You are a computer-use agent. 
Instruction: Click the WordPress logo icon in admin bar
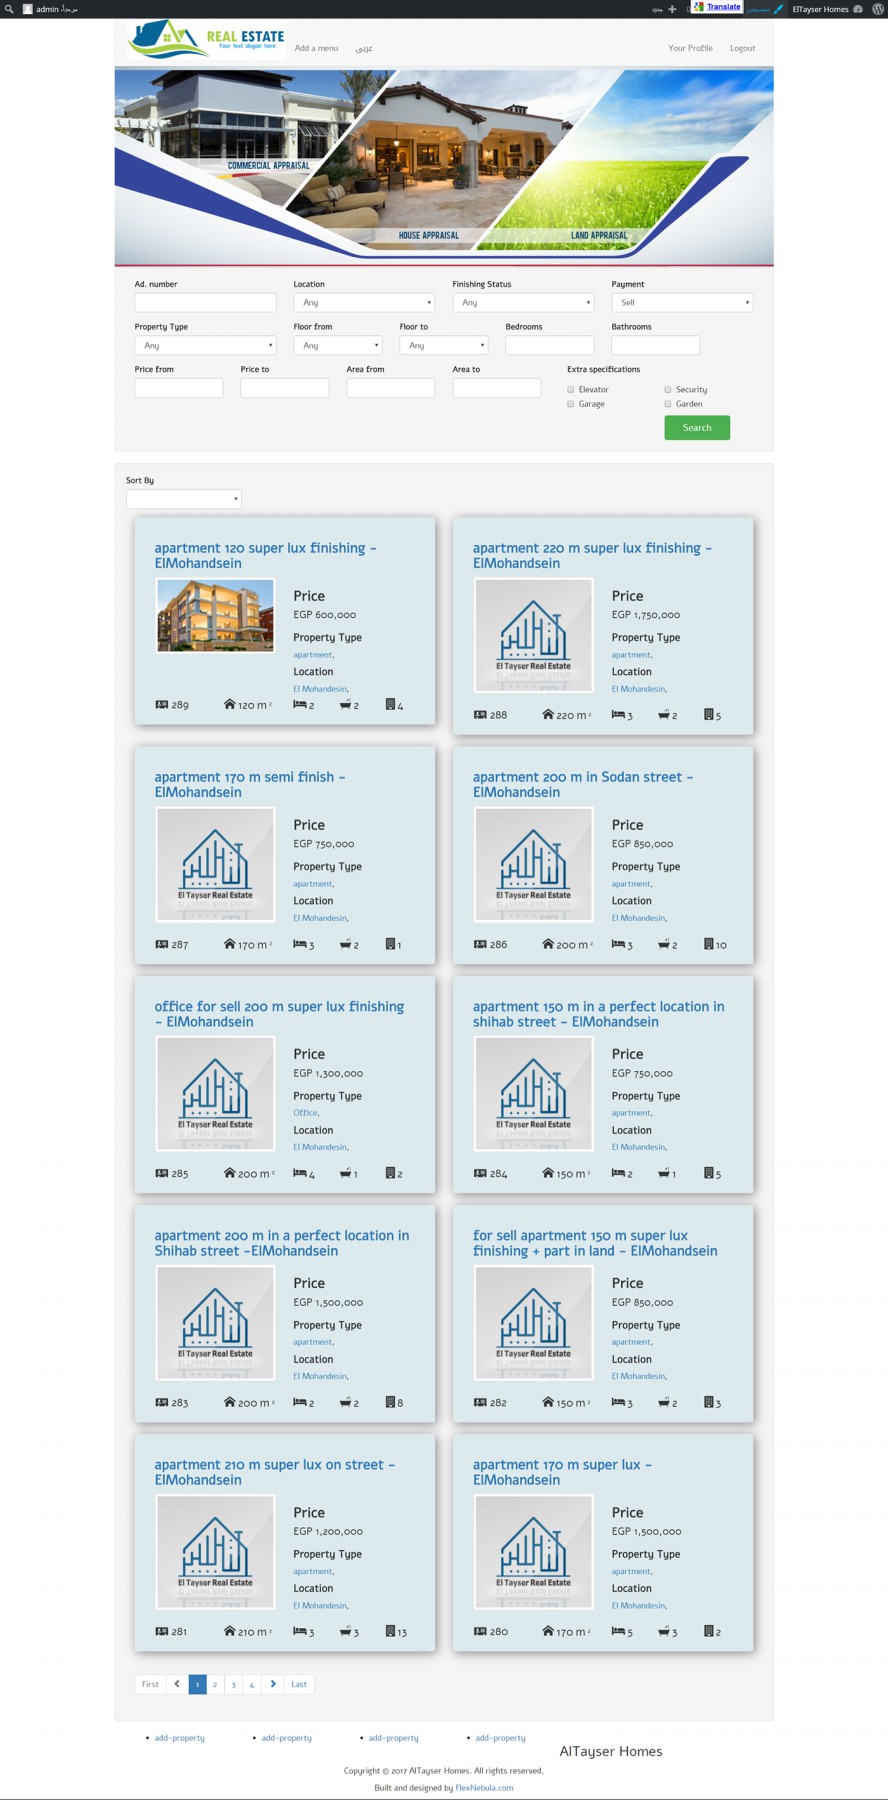coord(878,9)
